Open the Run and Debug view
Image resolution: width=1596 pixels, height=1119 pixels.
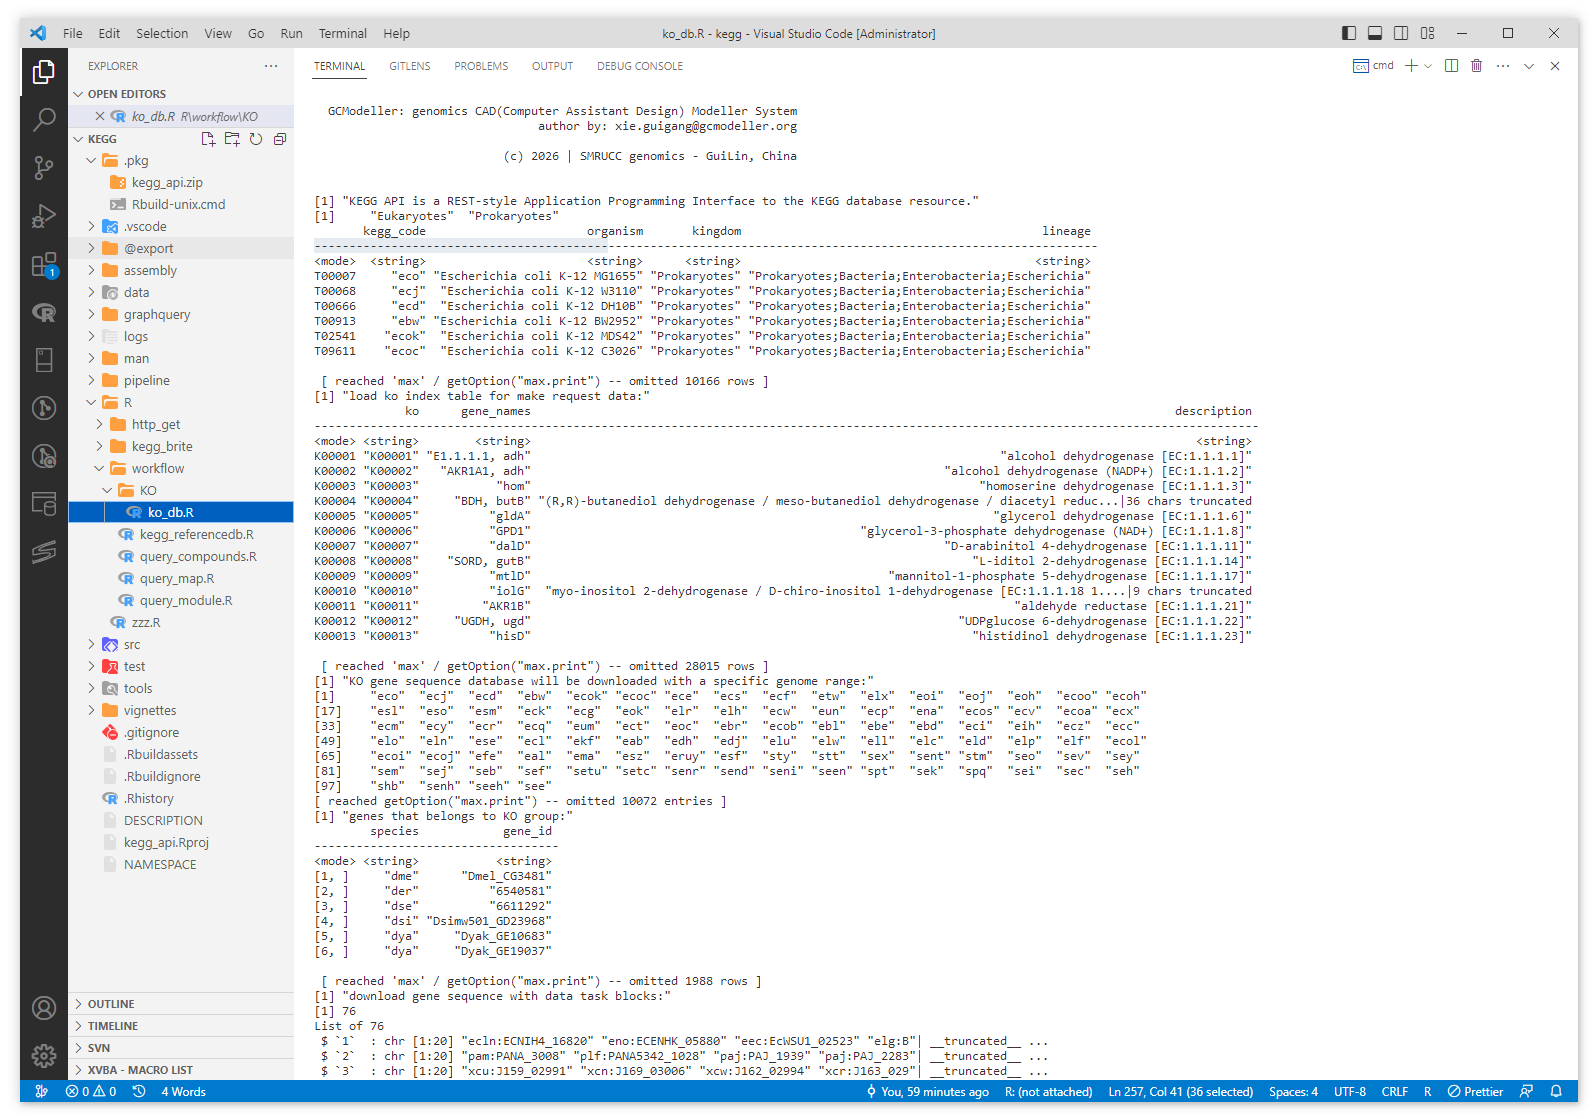44,216
